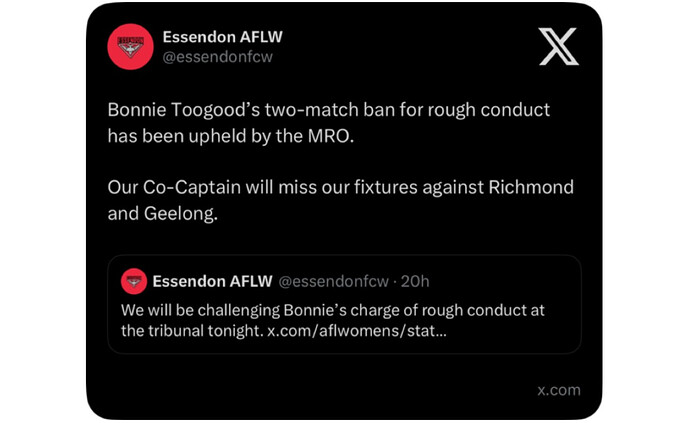Click the X logo in the card corner
This screenshot has width=689, height=423.
pos(558,46)
